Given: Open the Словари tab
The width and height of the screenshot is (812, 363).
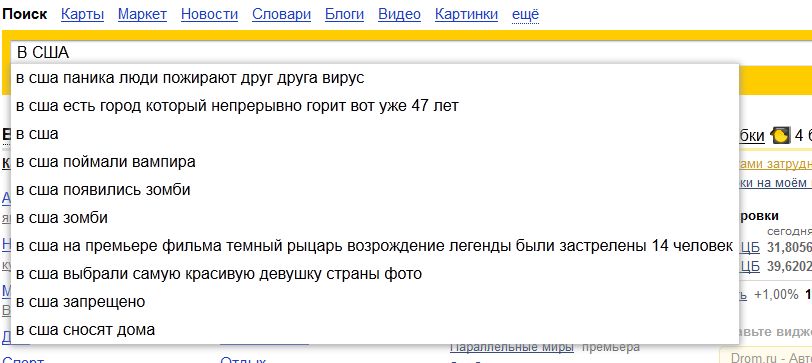Looking at the screenshot, I should pyautogui.click(x=281, y=14).
